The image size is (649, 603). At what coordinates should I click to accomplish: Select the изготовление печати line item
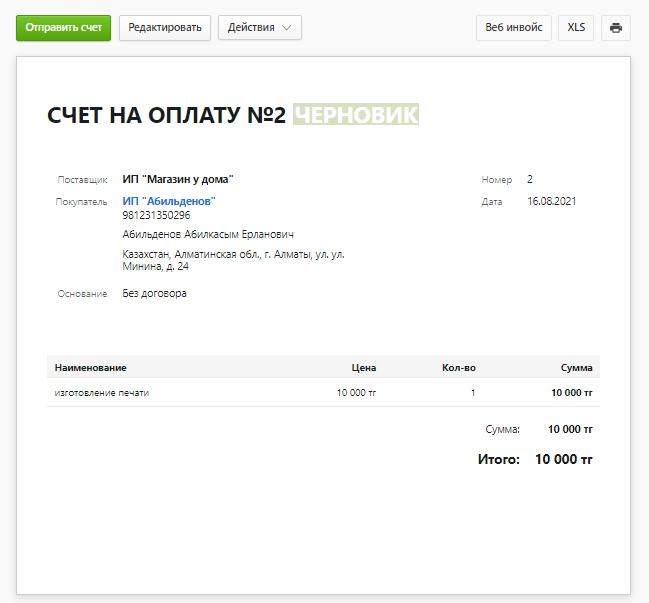coord(102,393)
